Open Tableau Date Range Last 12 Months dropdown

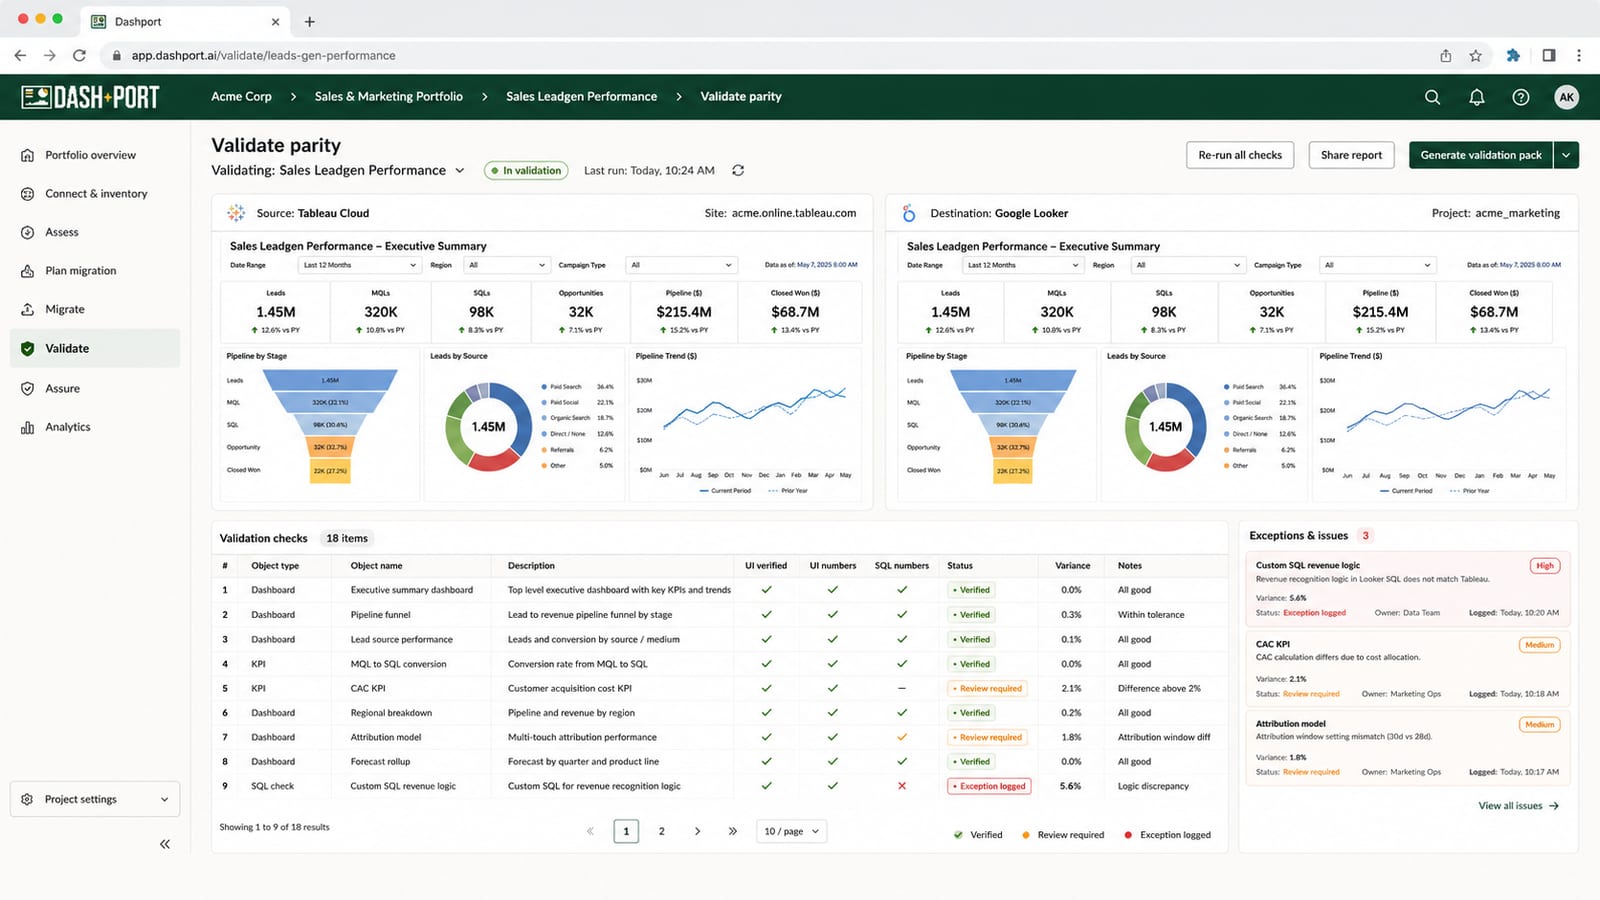tap(360, 265)
